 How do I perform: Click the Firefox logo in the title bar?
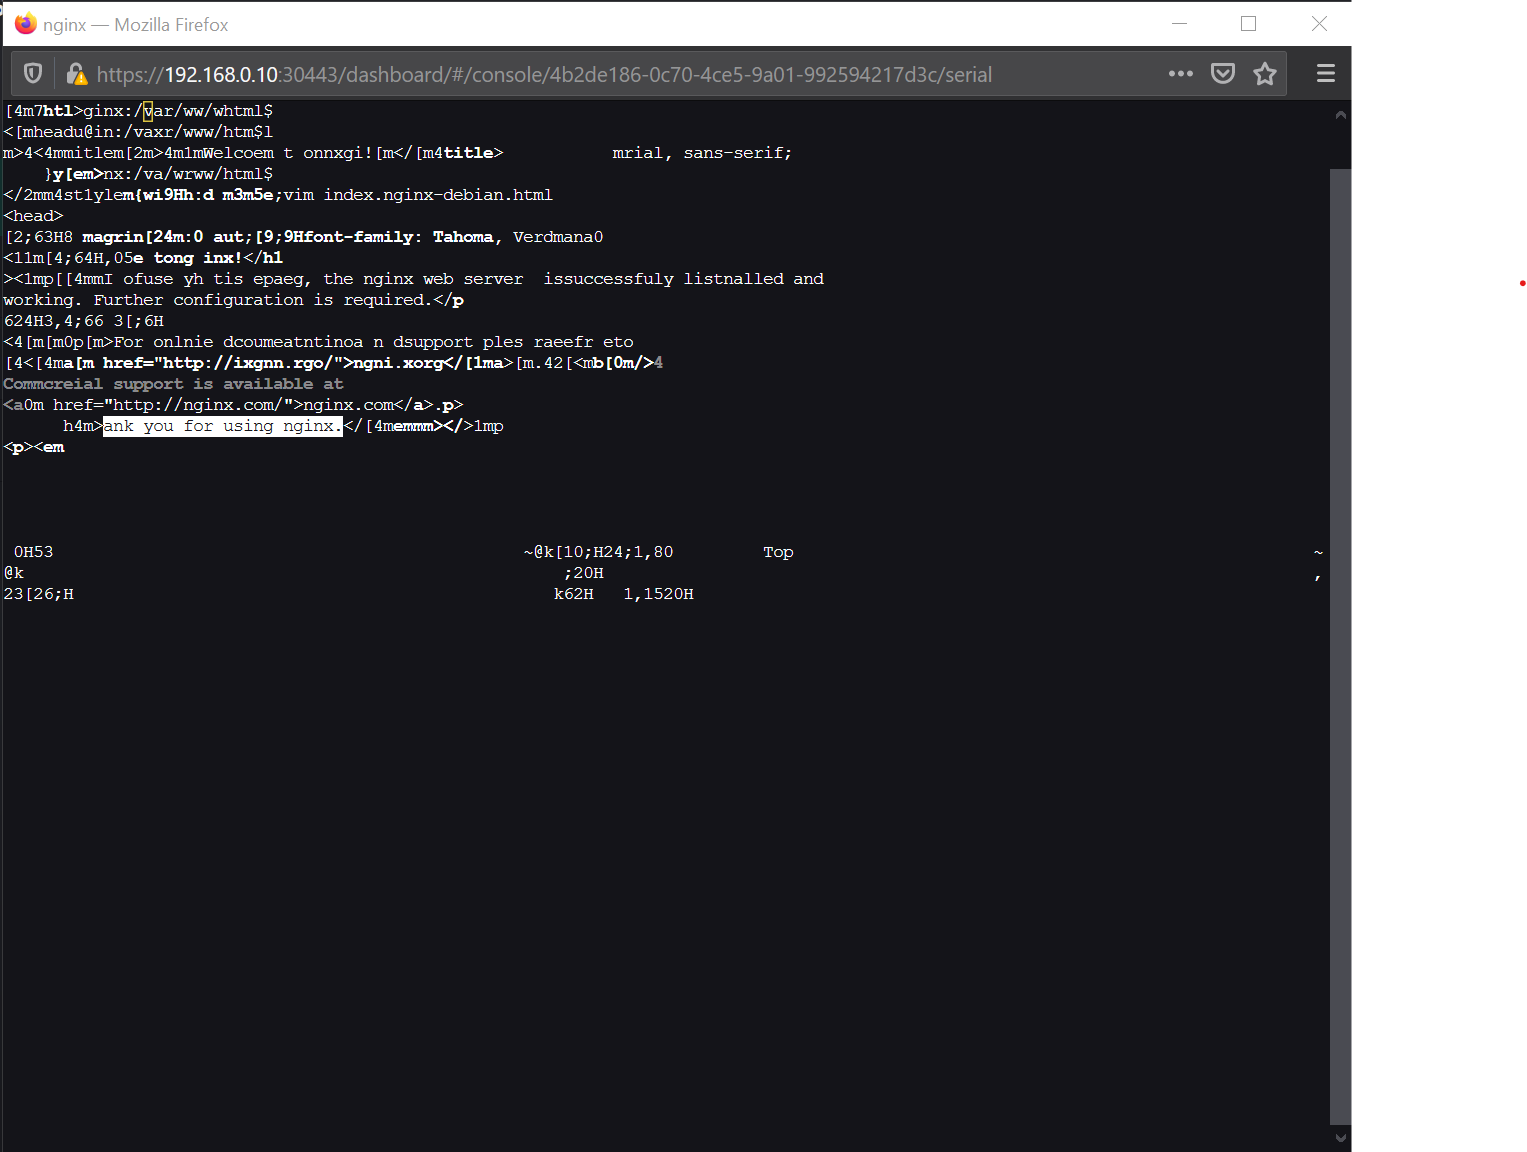[25, 22]
